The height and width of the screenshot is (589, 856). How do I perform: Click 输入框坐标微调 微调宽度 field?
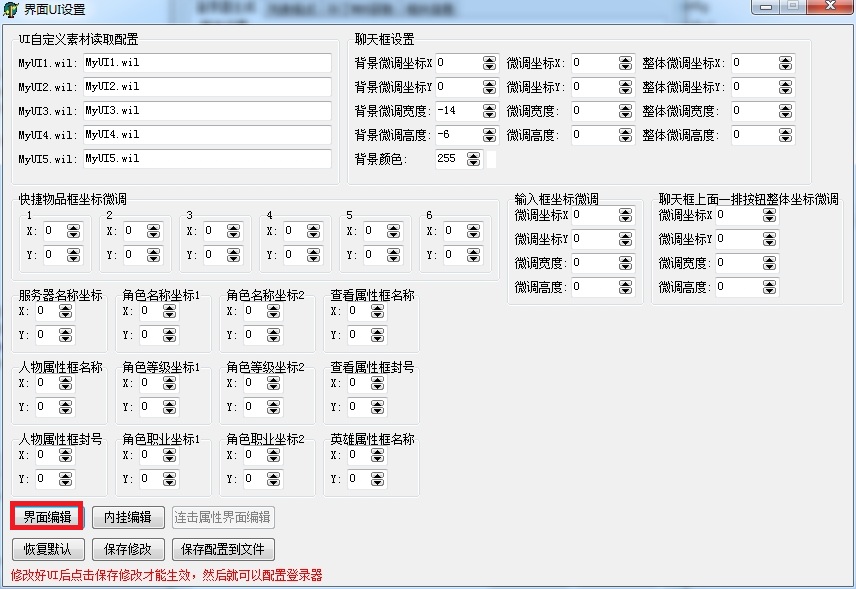point(594,263)
